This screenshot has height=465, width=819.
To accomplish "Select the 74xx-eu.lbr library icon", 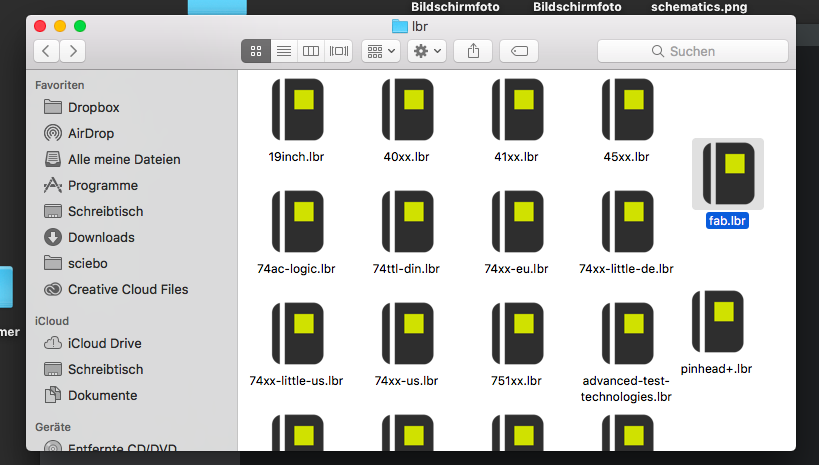I will 518,222.
